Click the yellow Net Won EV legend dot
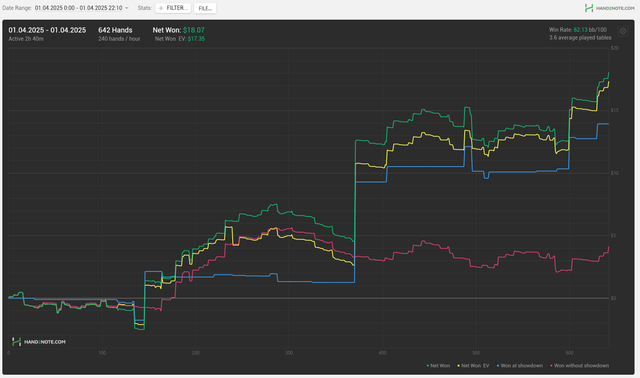 pos(459,366)
